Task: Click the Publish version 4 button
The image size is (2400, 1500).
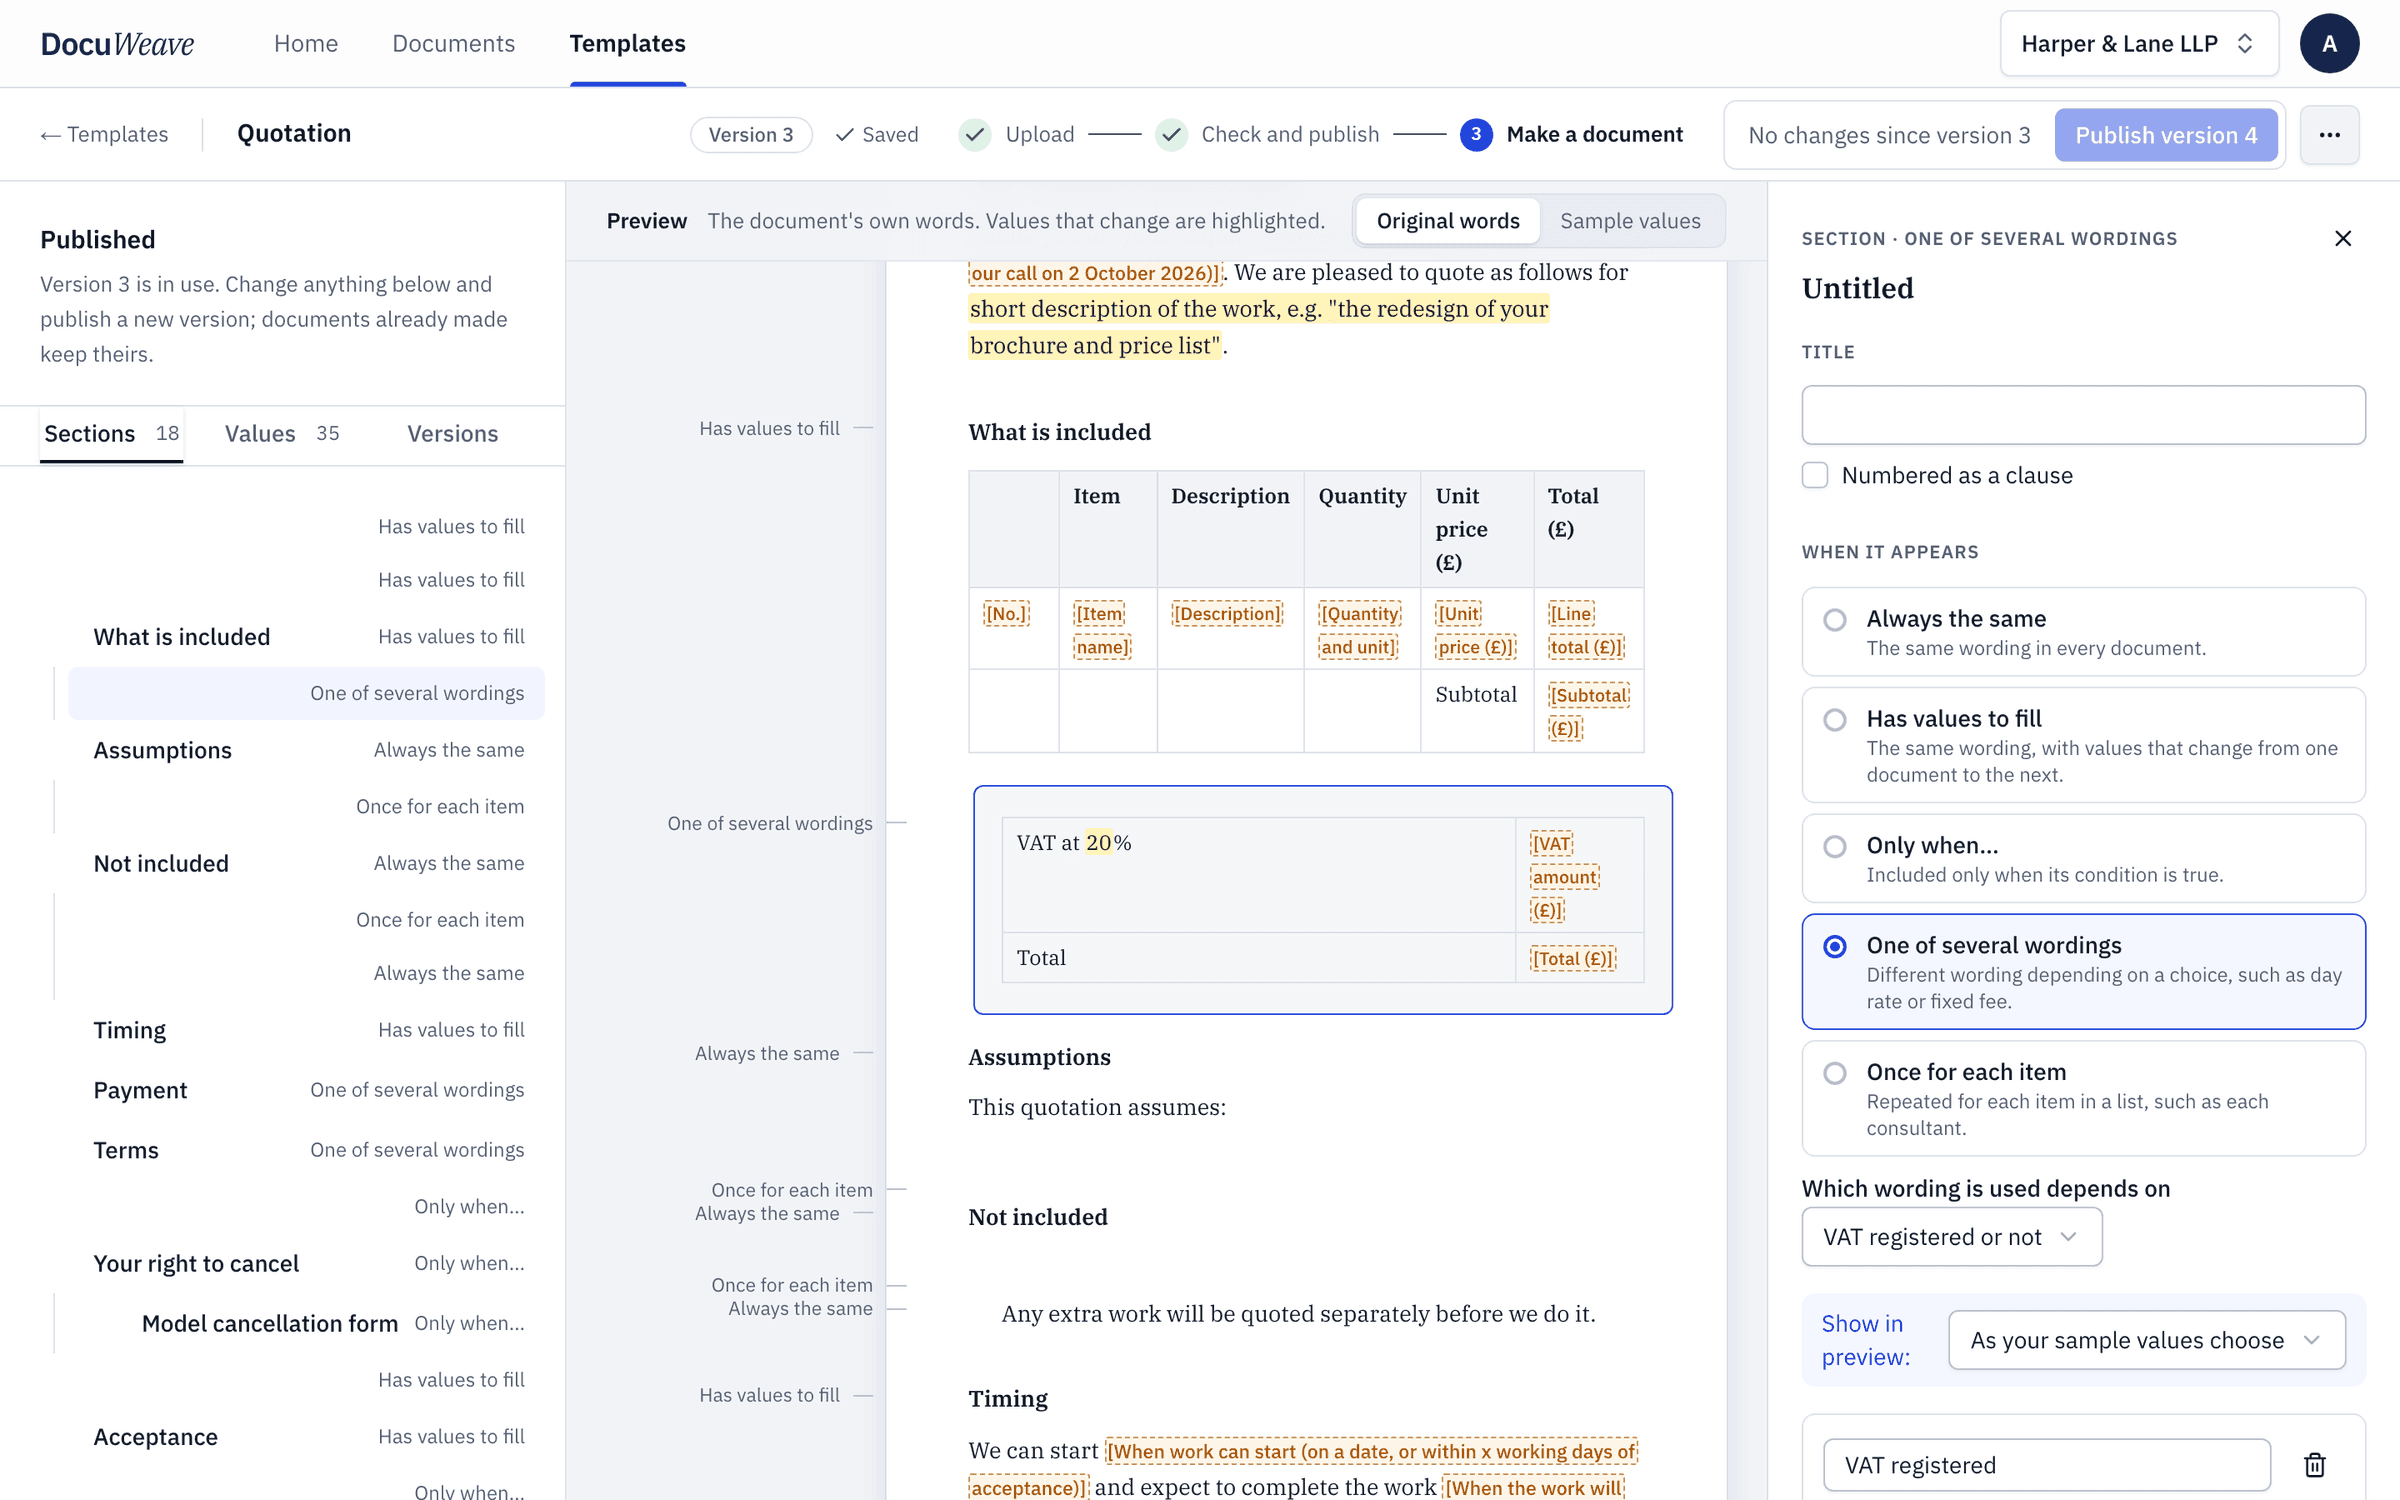Action: point(2166,135)
